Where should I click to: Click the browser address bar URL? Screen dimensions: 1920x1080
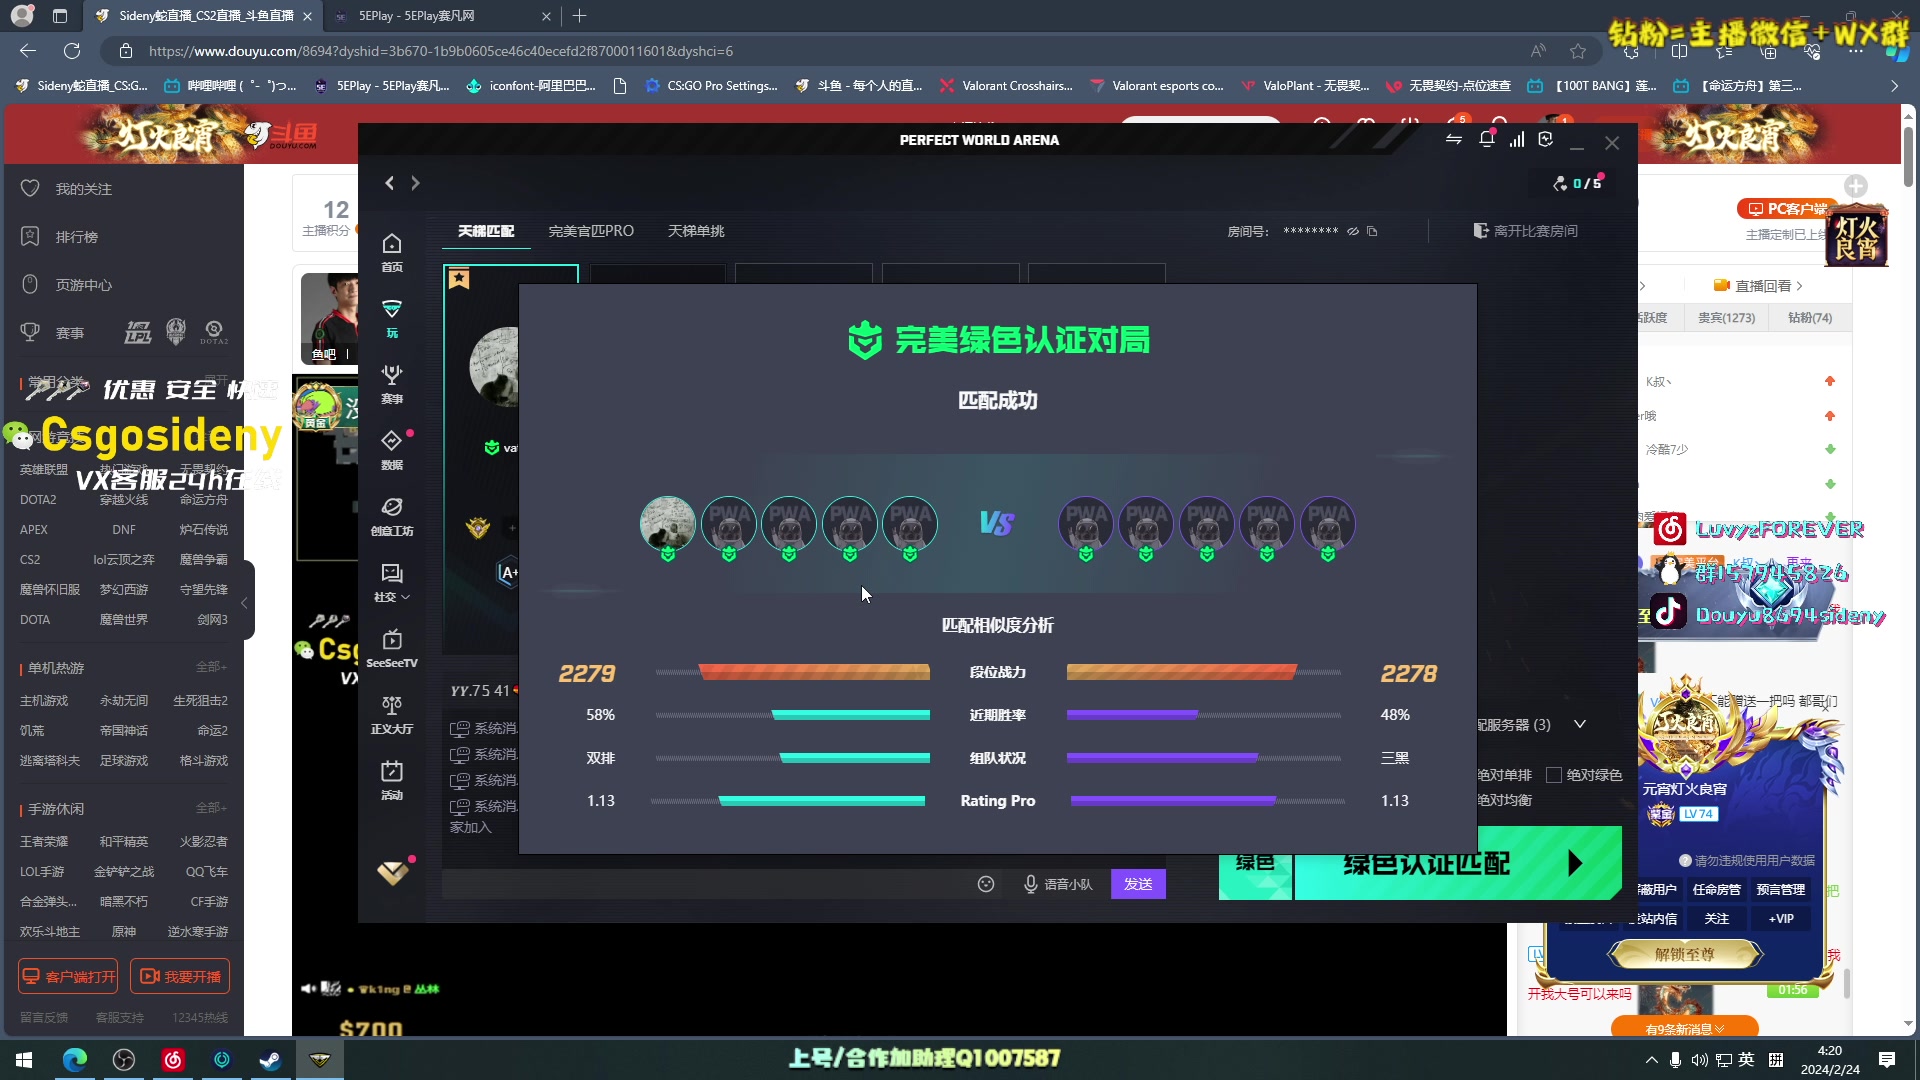coord(441,51)
